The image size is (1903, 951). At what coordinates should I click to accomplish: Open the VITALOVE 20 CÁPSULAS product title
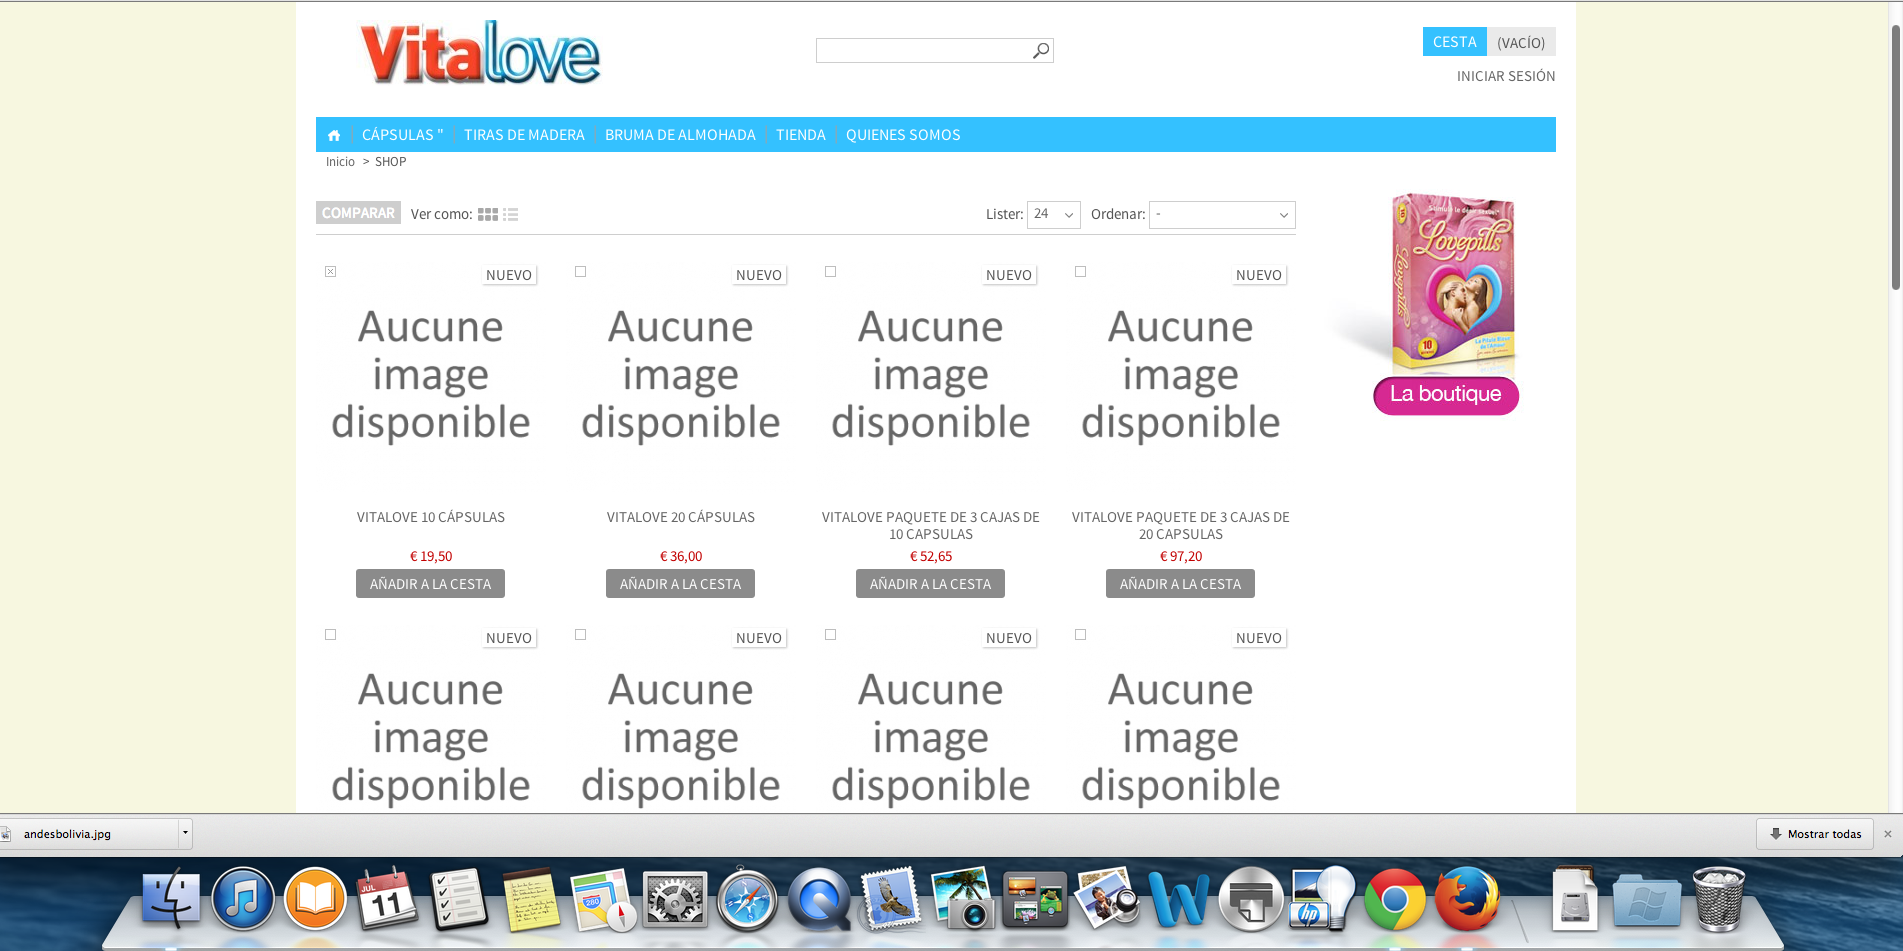click(681, 517)
